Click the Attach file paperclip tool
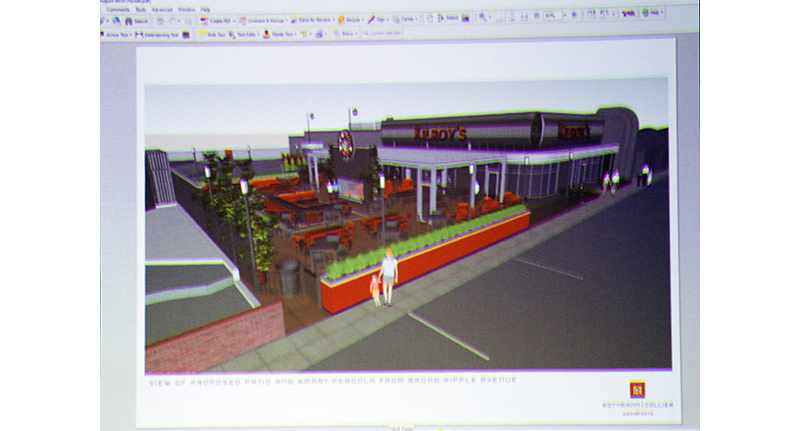The width and height of the screenshot is (800, 431). pyautogui.click(x=319, y=34)
